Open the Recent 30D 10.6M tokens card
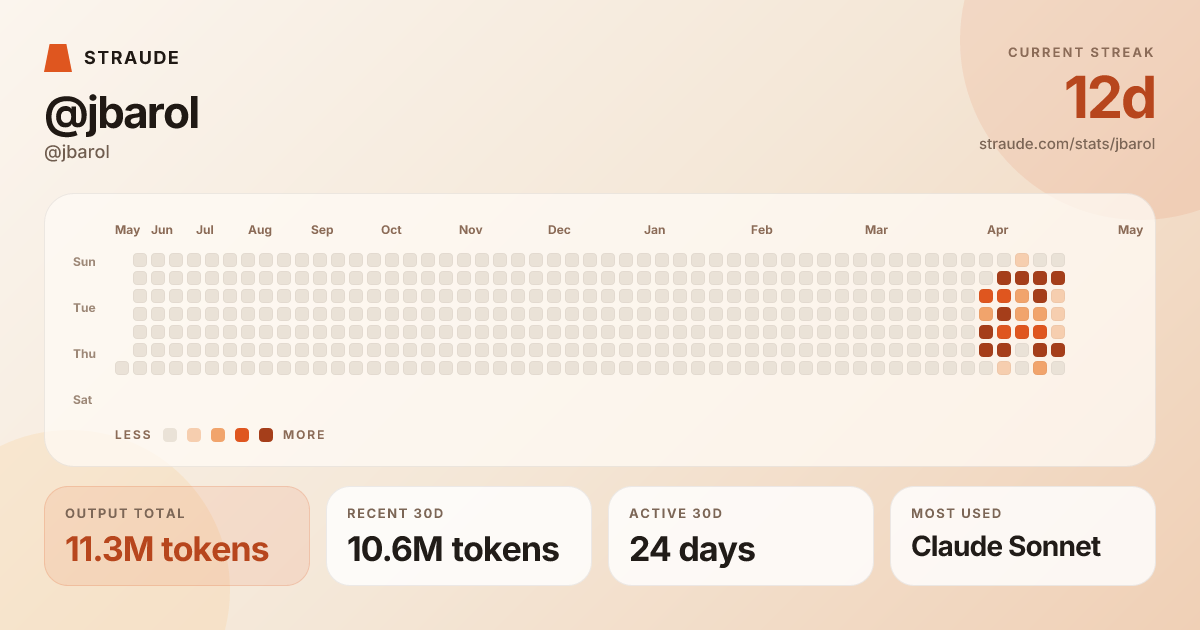Viewport: 1200px width, 630px height. pos(459,536)
